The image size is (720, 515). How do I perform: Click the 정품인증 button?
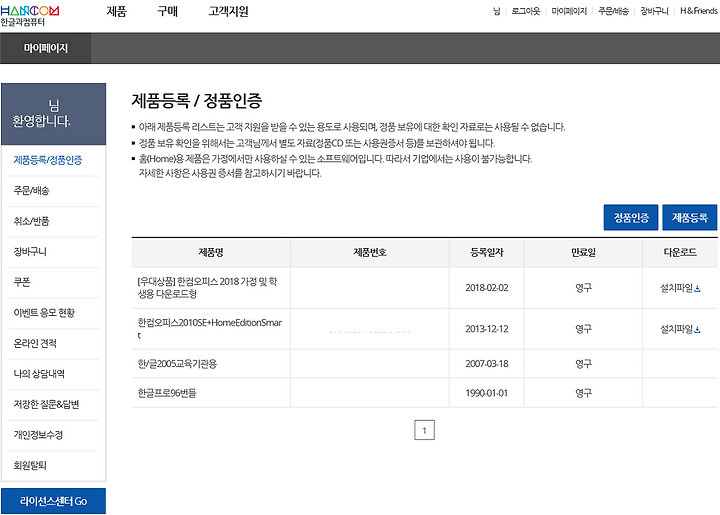tap(631, 218)
